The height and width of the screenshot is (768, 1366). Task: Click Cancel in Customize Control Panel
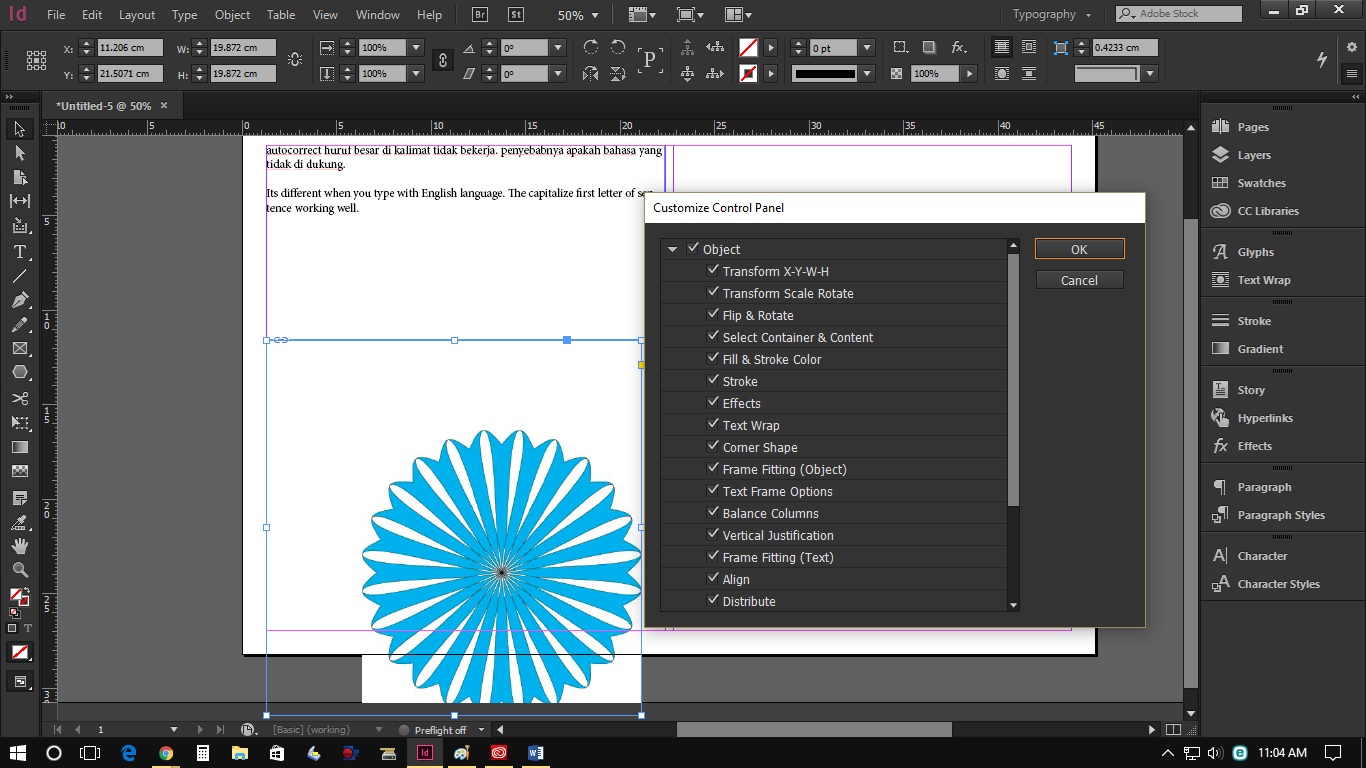[x=1079, y=280]
